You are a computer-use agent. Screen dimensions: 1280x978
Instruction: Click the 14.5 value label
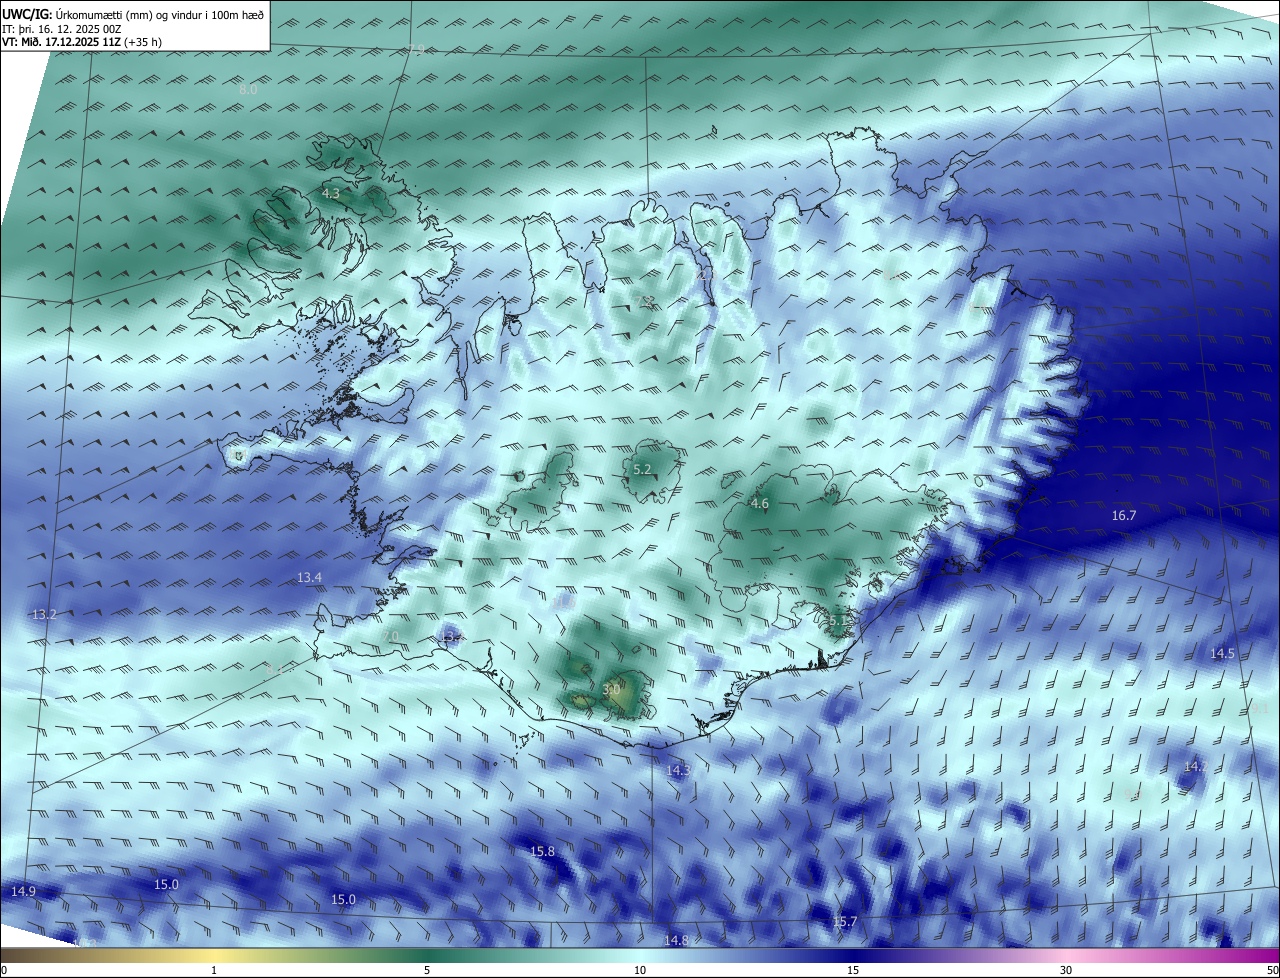pyautogui.click(x=1223, y=654)
